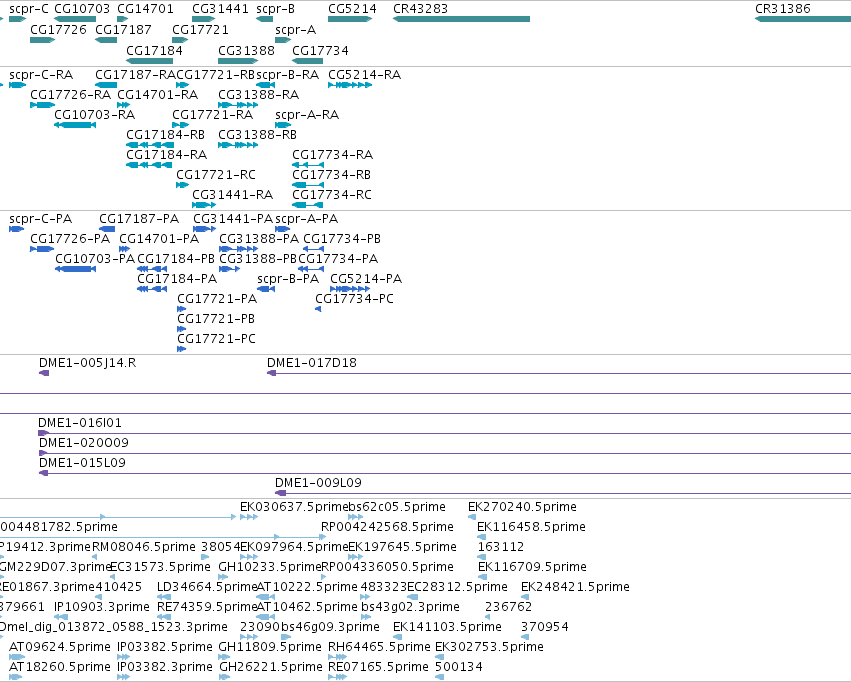
Task: Select the scpr-B-PA protein label
Action: tap(288, 279)
